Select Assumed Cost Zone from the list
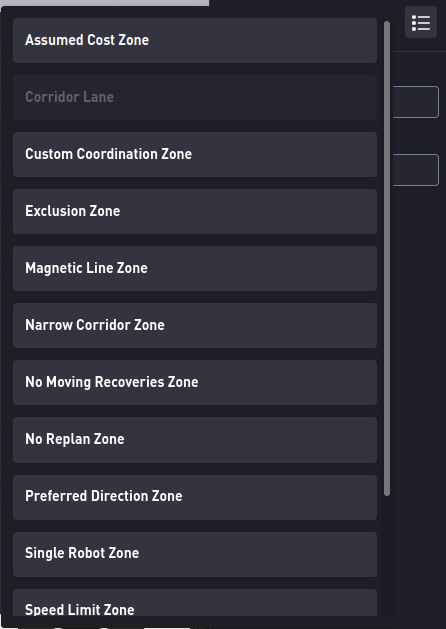Screen dimensions: 446x629 coord(195,40)
